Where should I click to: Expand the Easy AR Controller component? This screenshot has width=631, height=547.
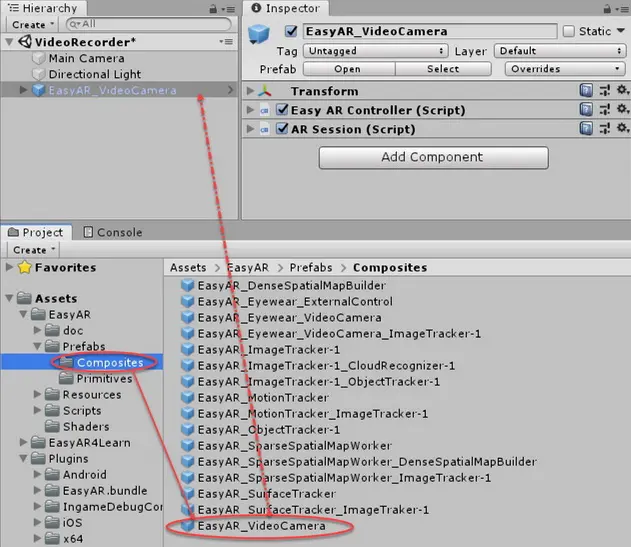(x=250, y=110)
